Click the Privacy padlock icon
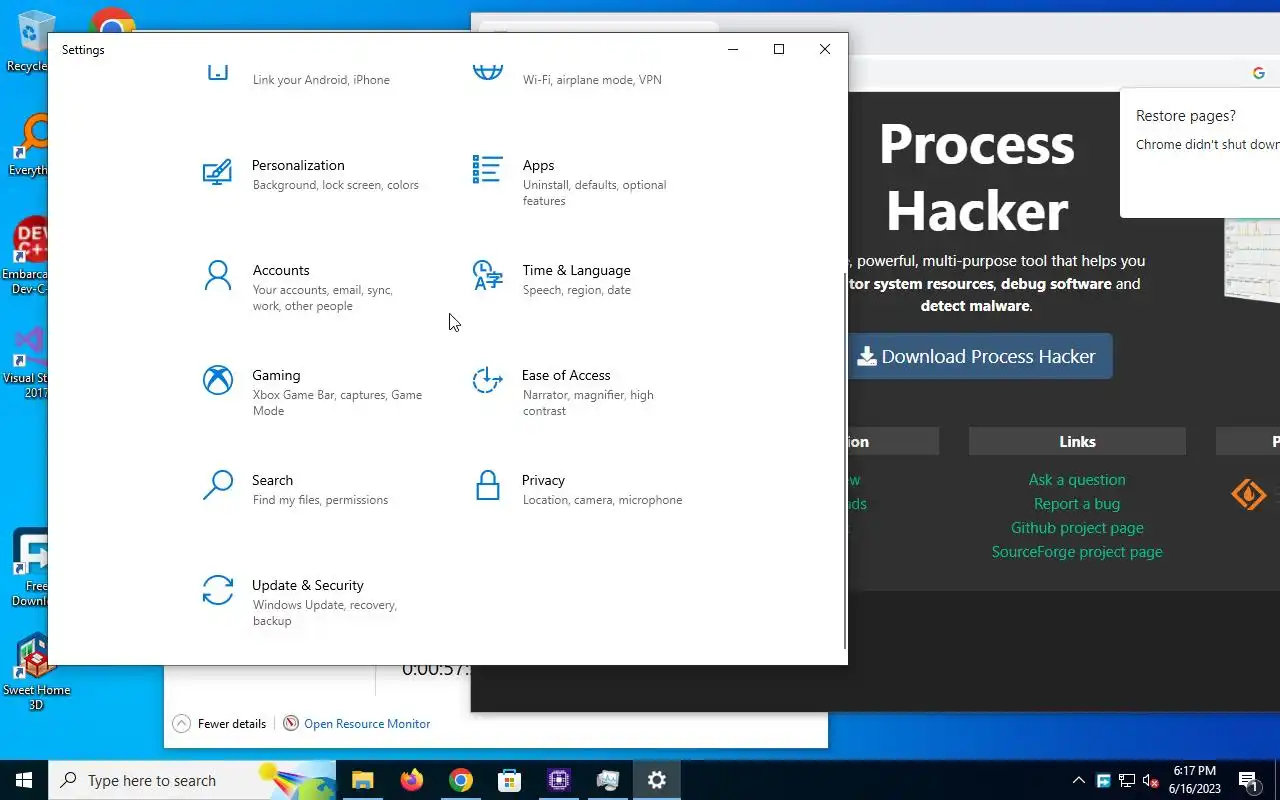1280x800 pixels. [487, 485]
